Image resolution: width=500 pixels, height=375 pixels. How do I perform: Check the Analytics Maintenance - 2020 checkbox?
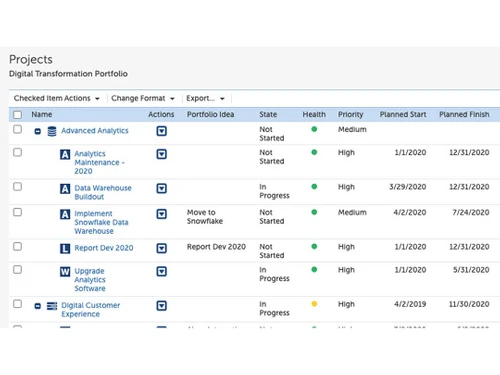pos(17,152)
